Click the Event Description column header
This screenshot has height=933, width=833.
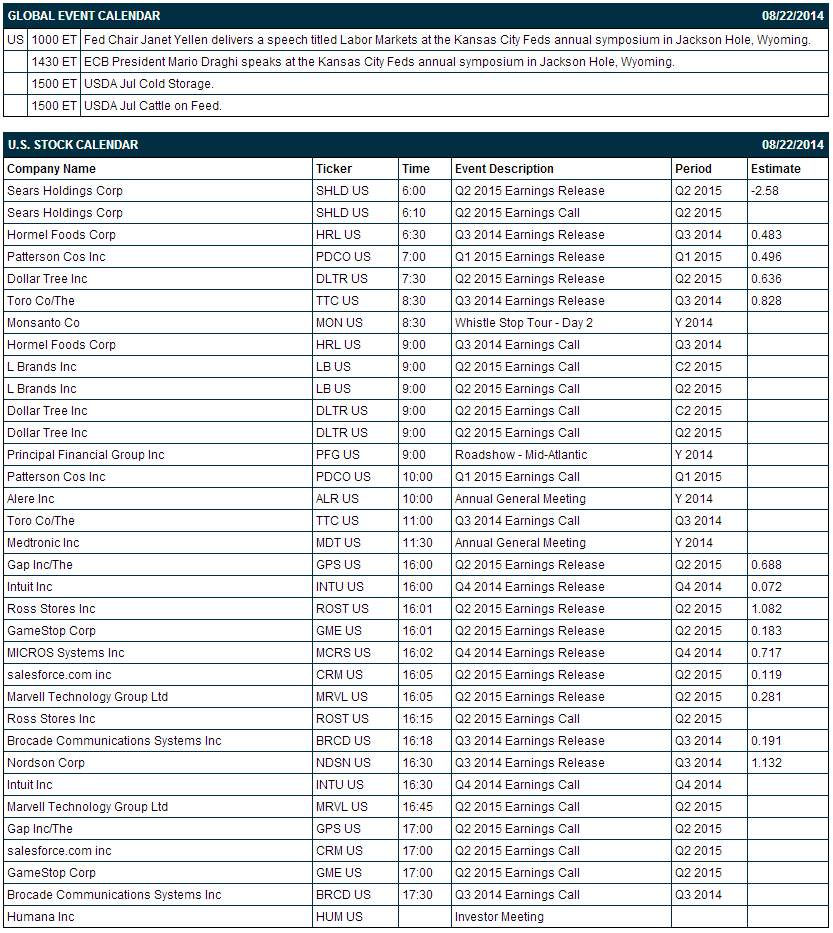pos(504,169)
